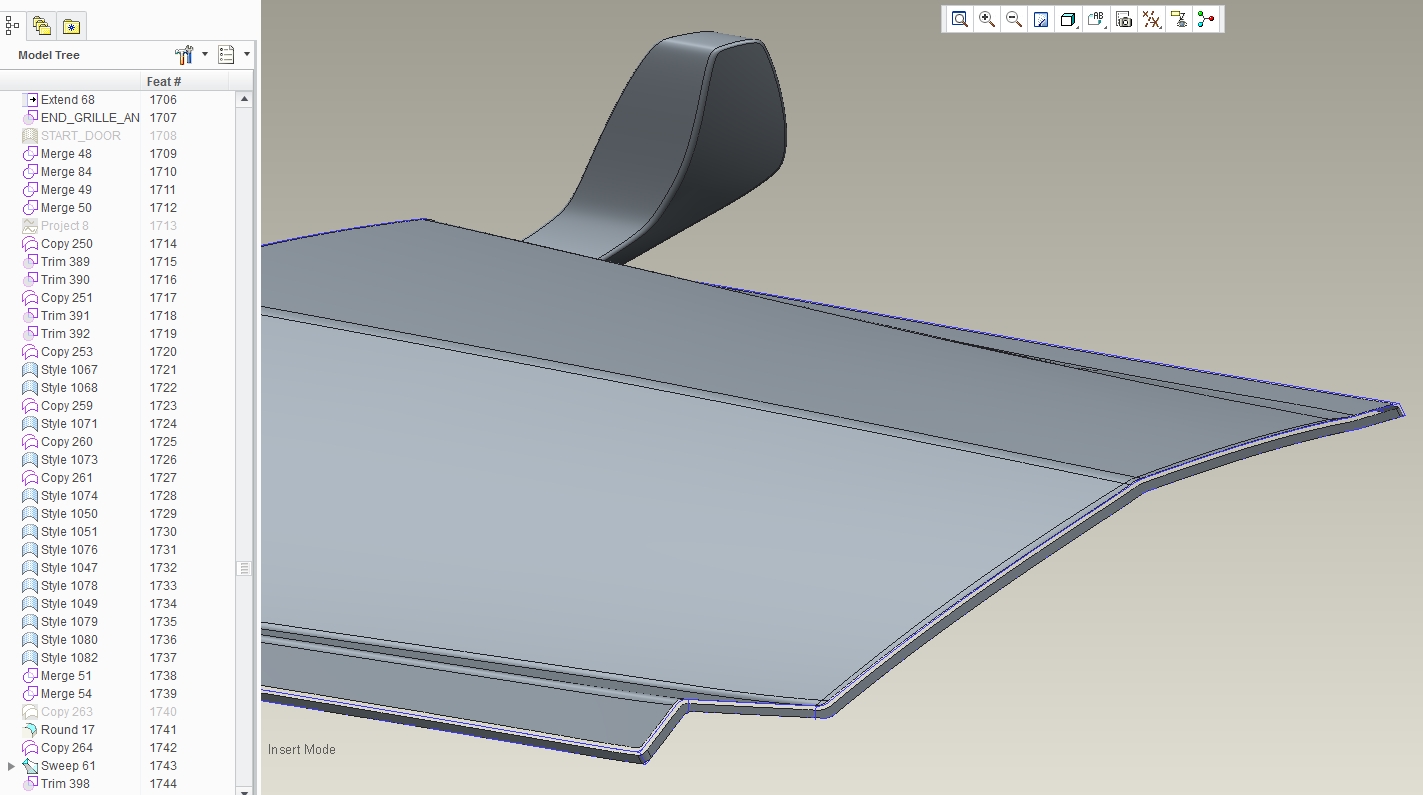Toggle the Spin Center icon
Screen dimensions: 1423x795
(1206, 19)
